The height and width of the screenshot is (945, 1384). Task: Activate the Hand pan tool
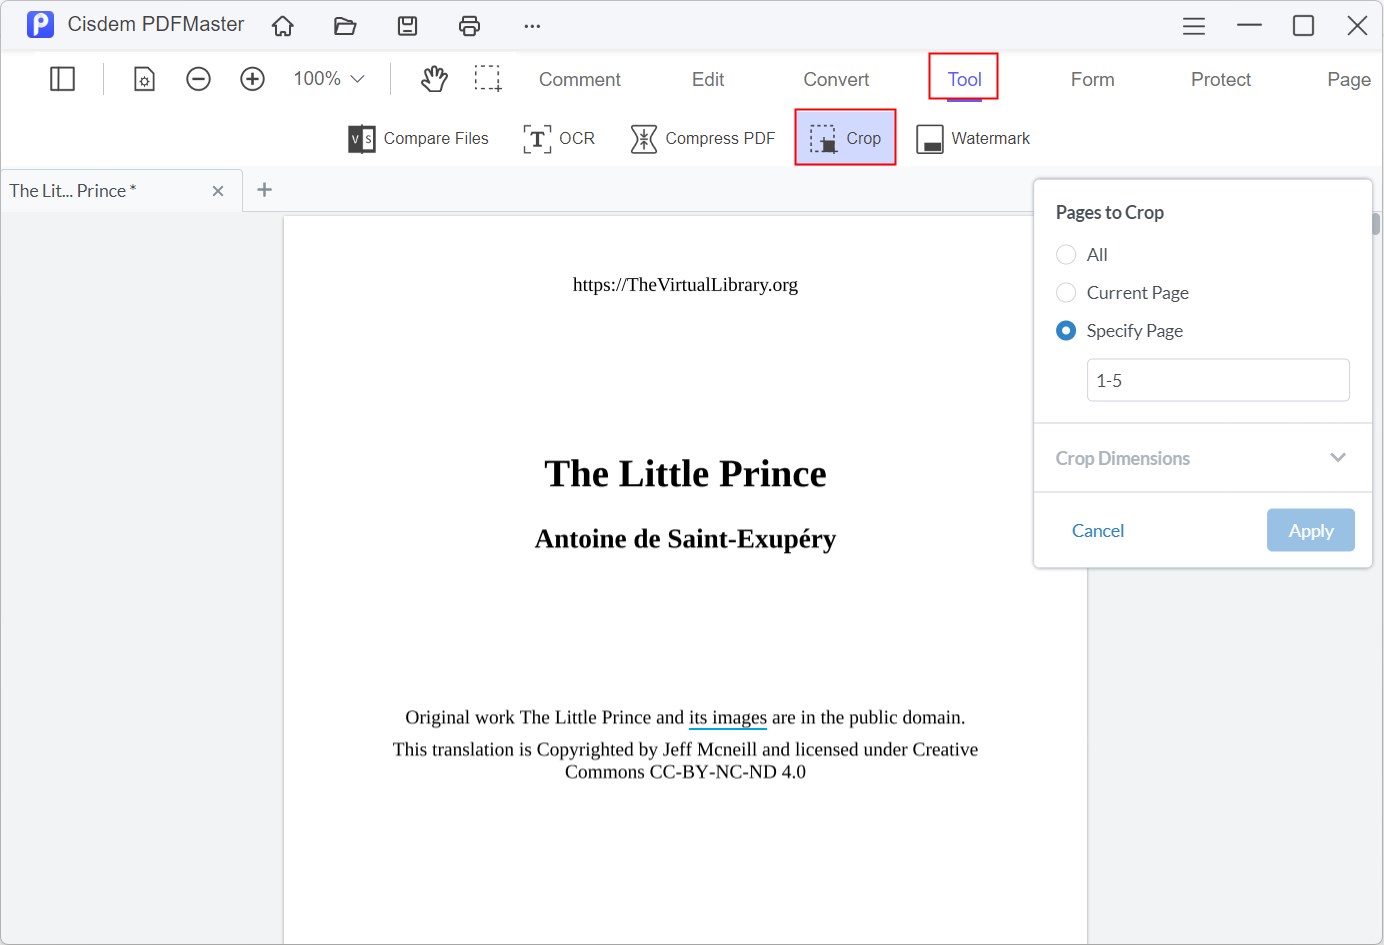point(434,78)
